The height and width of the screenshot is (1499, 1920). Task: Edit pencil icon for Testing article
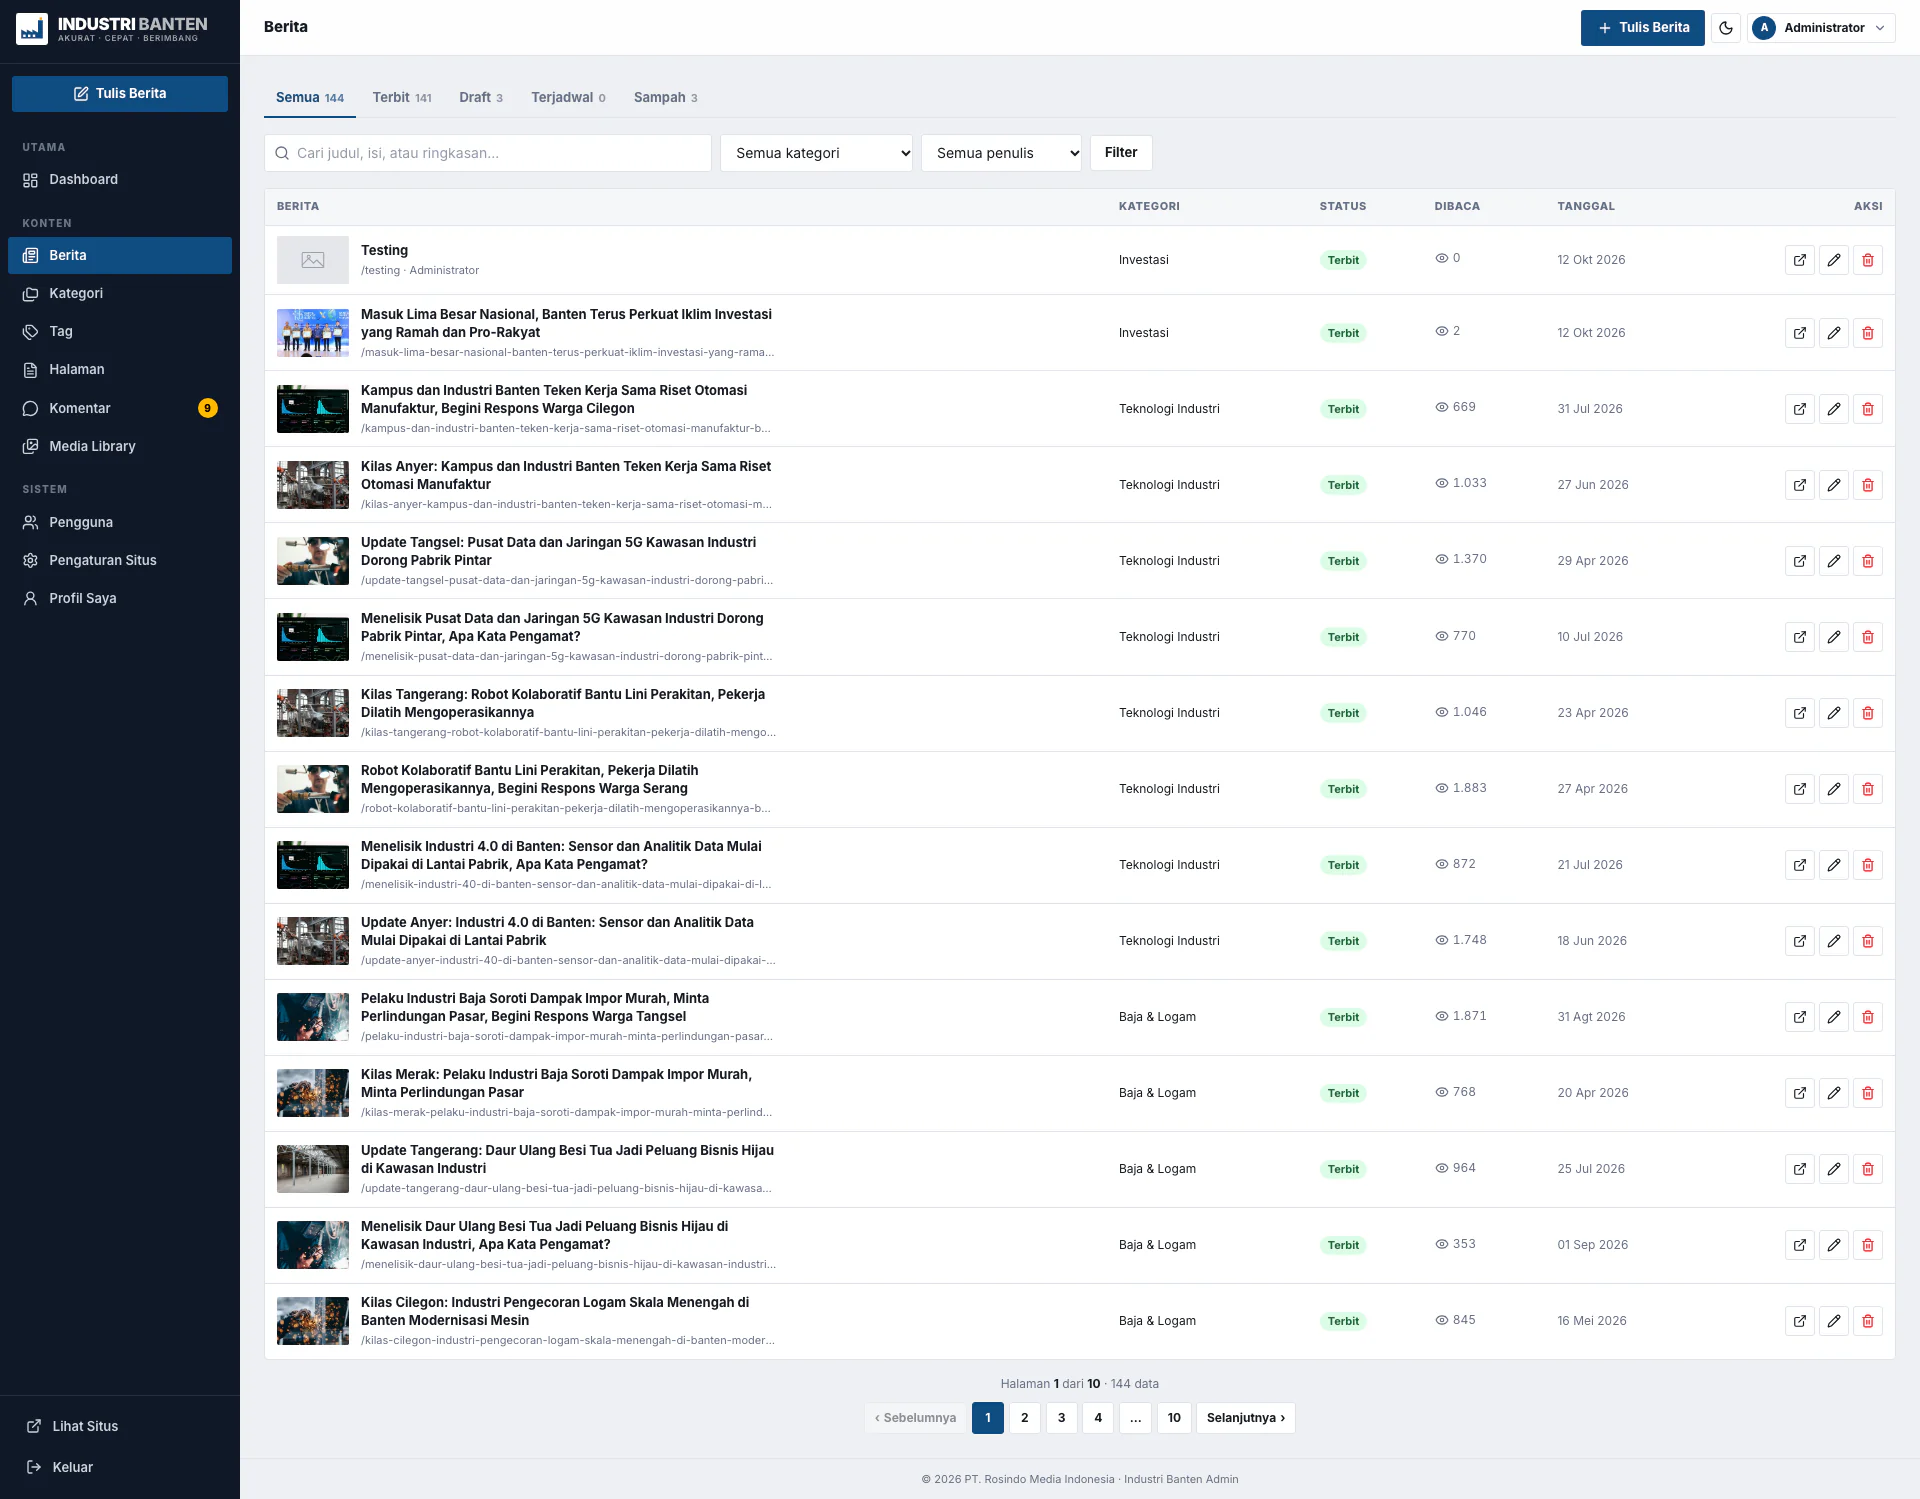click(x=1834, y=260)
